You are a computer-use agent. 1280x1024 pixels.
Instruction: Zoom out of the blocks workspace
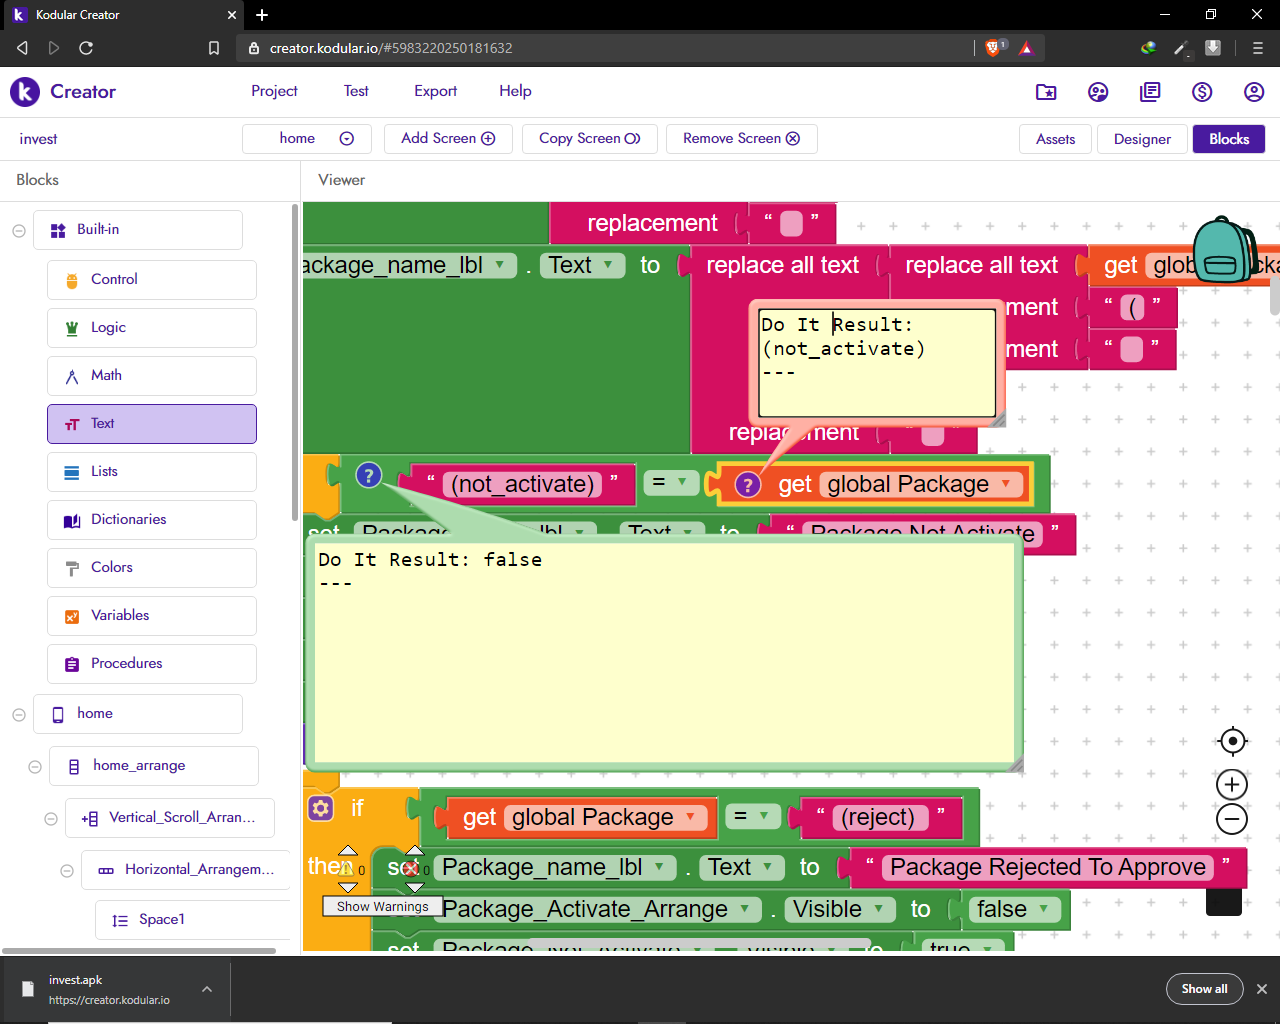[x=1232, y=820]
